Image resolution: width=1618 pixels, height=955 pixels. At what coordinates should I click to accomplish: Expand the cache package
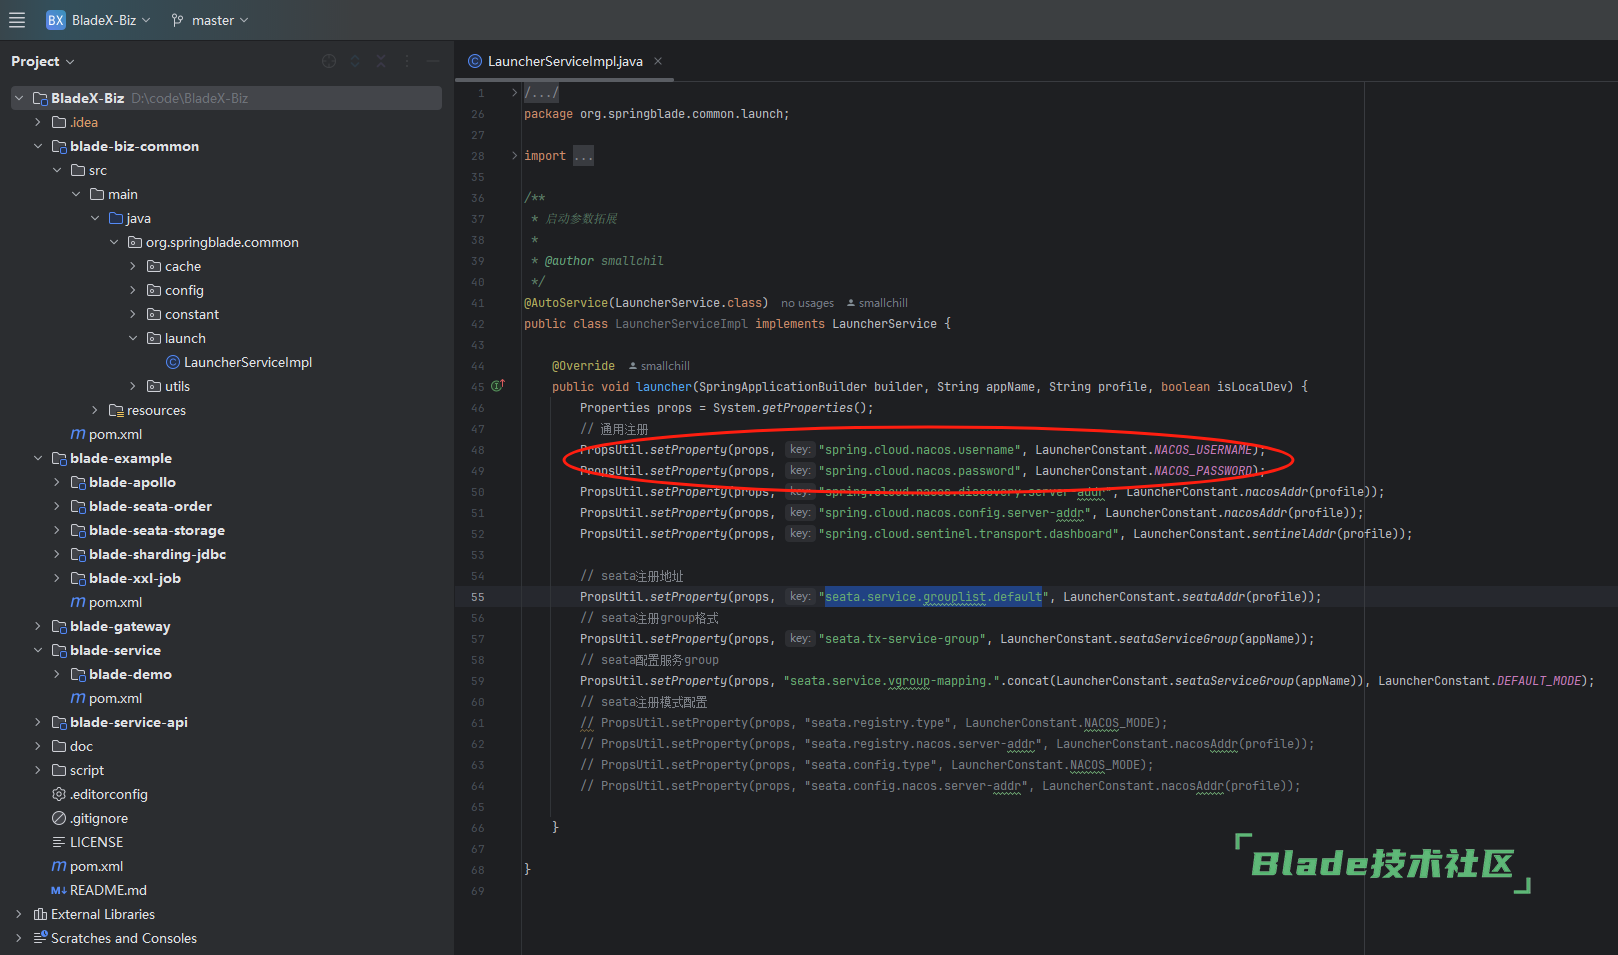pos(133,266)
